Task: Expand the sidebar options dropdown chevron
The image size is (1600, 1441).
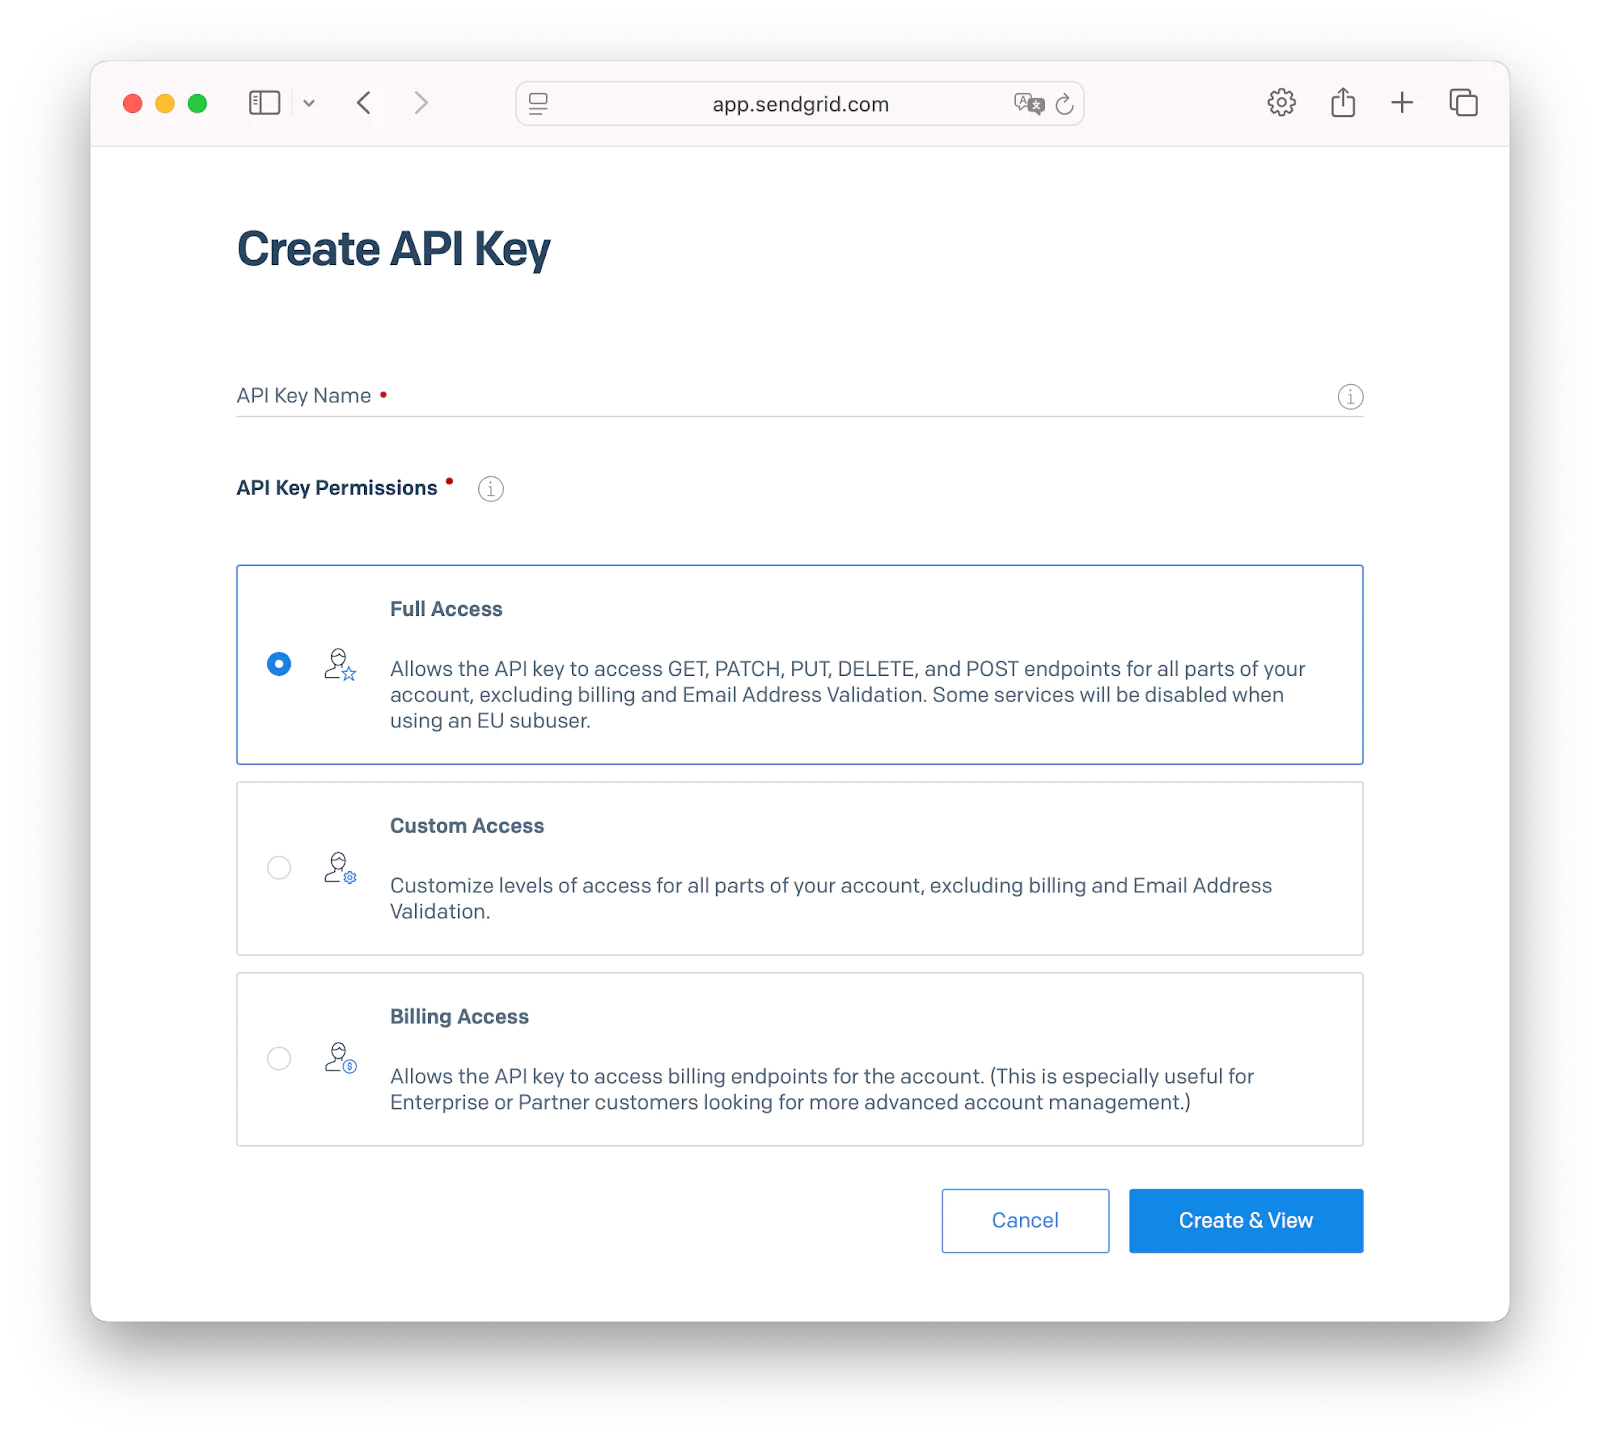Action: tap(309, 103)
